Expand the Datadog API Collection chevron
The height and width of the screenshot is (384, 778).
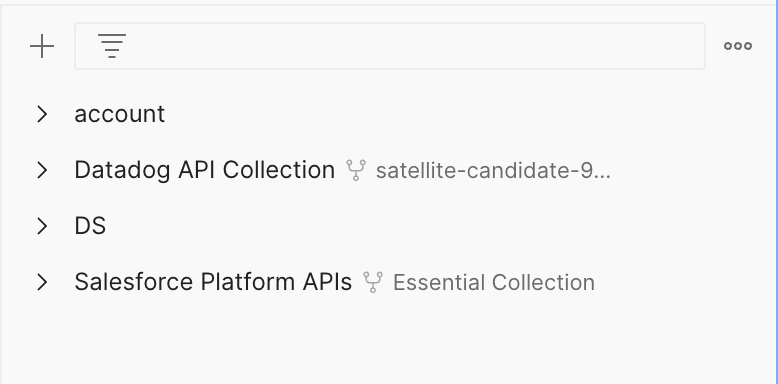[42, 170]
